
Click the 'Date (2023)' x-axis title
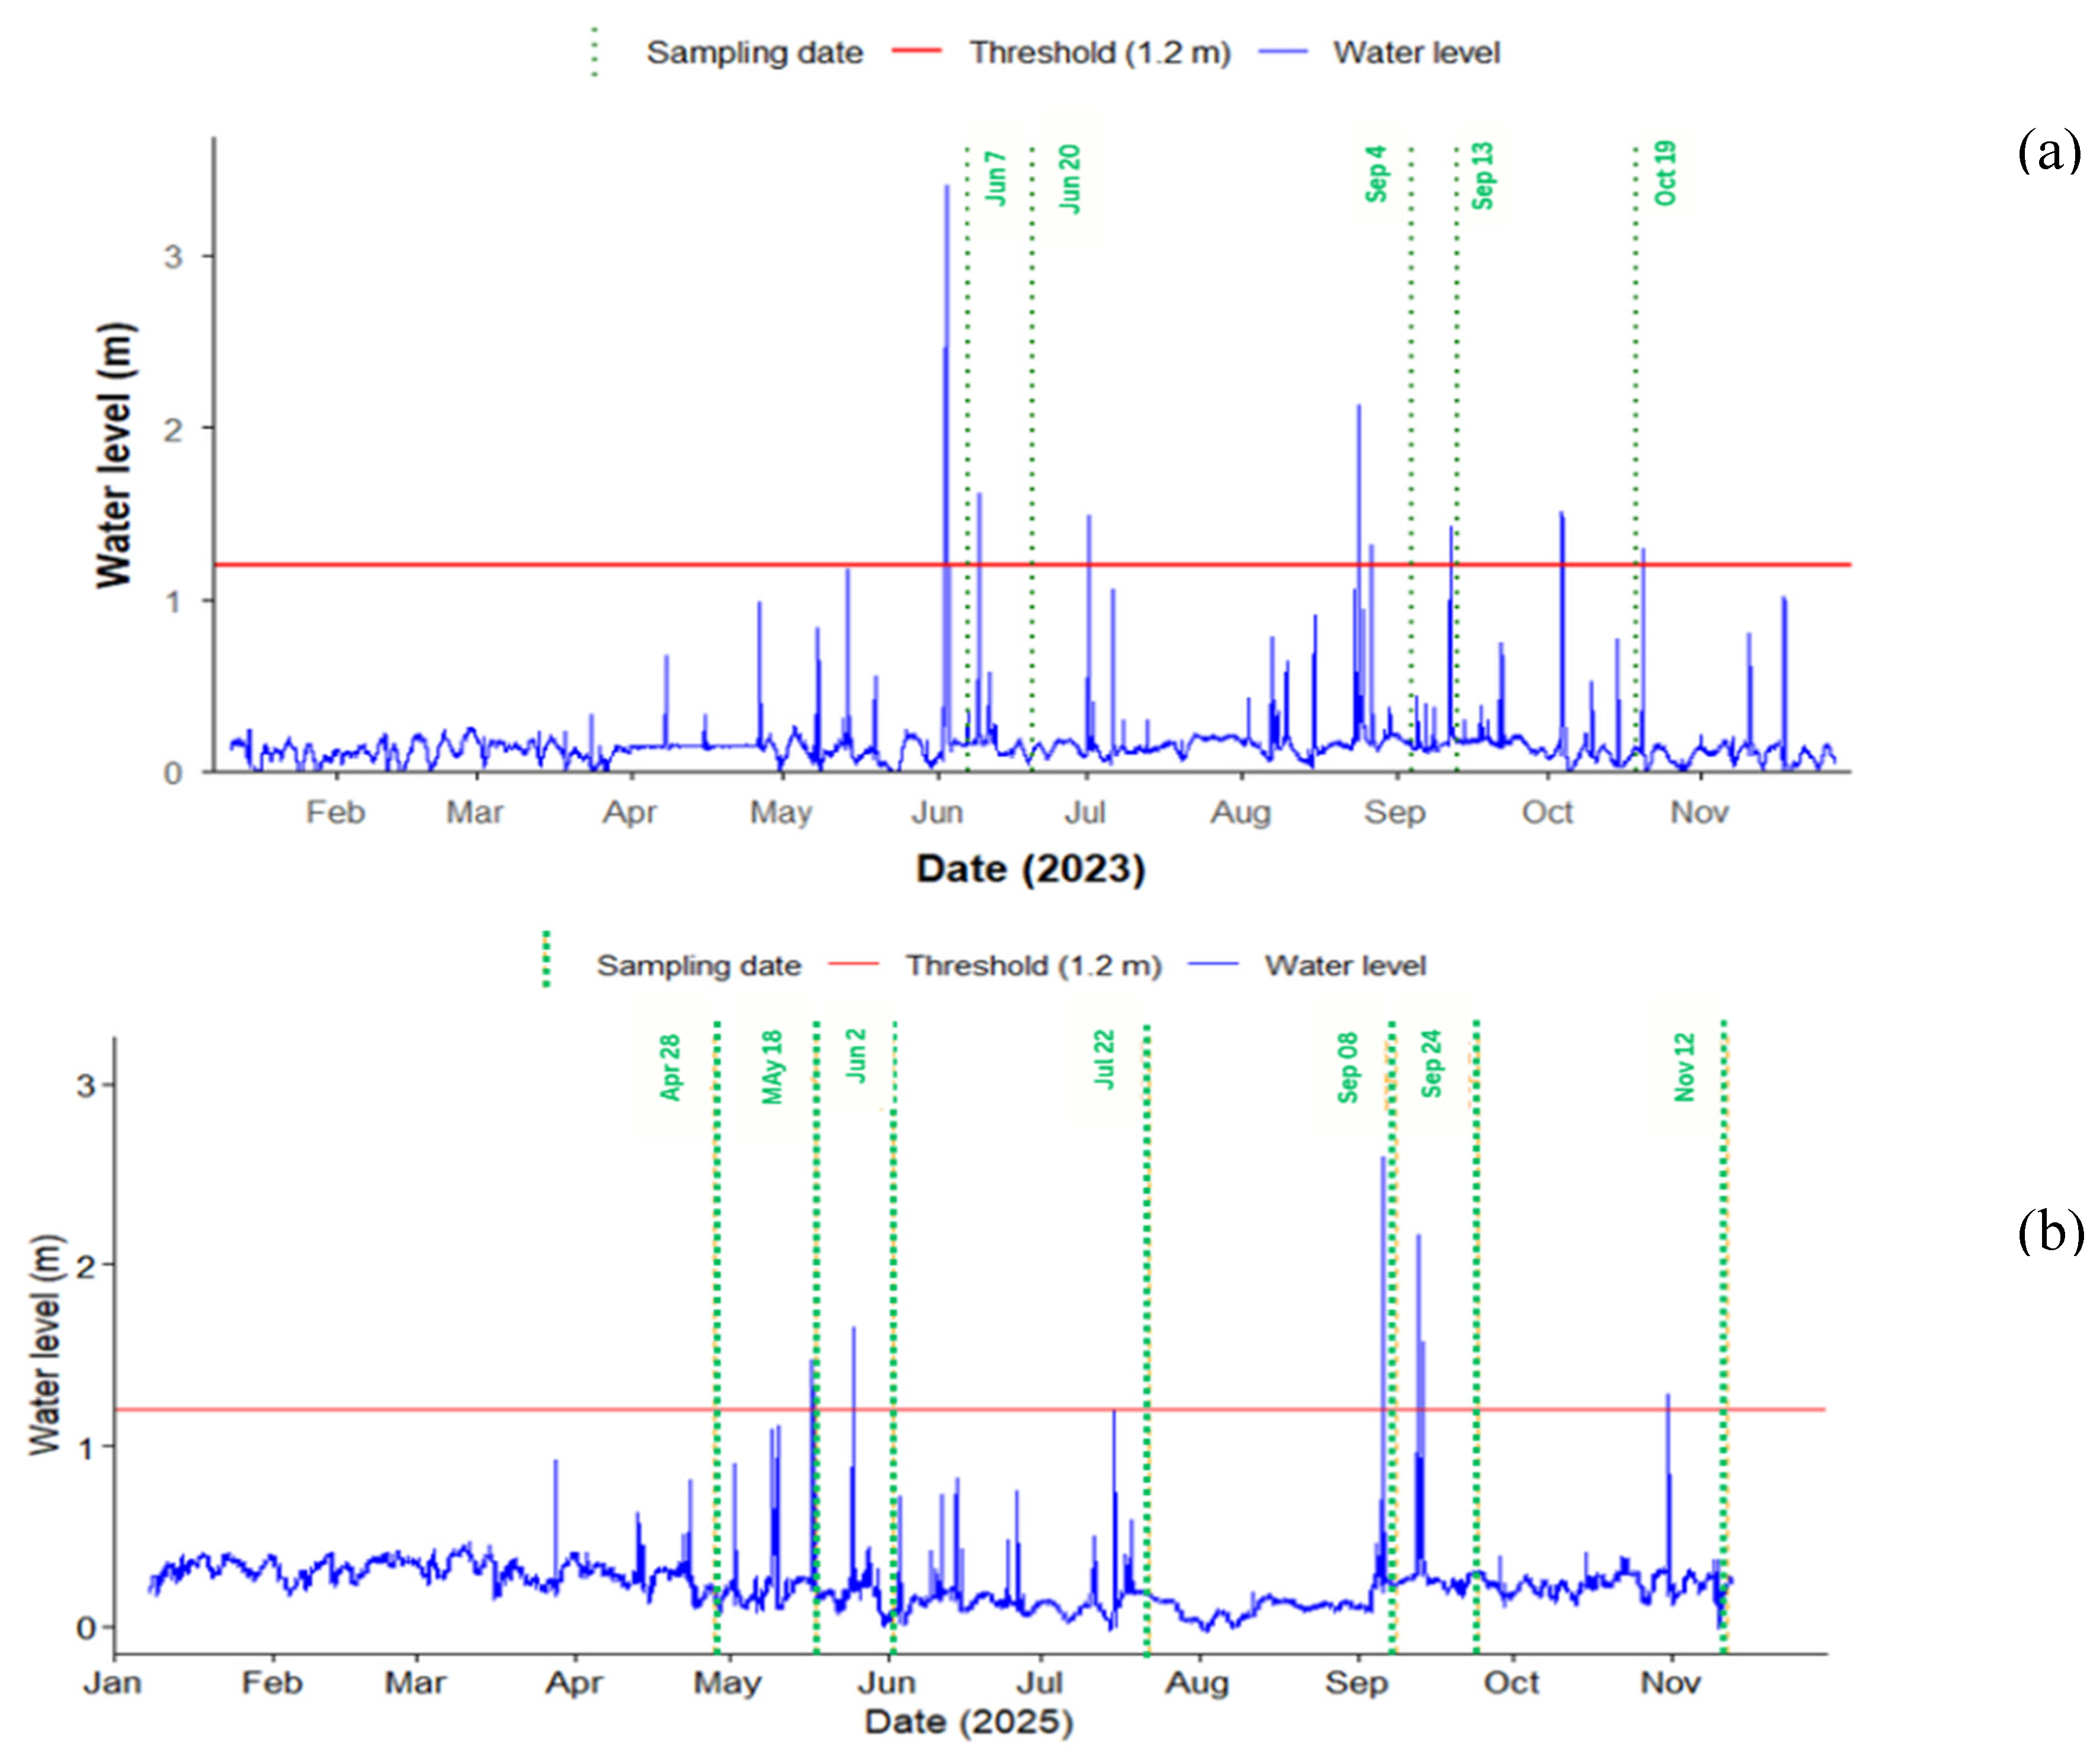pyautogui.click(x=1031, y=868)
